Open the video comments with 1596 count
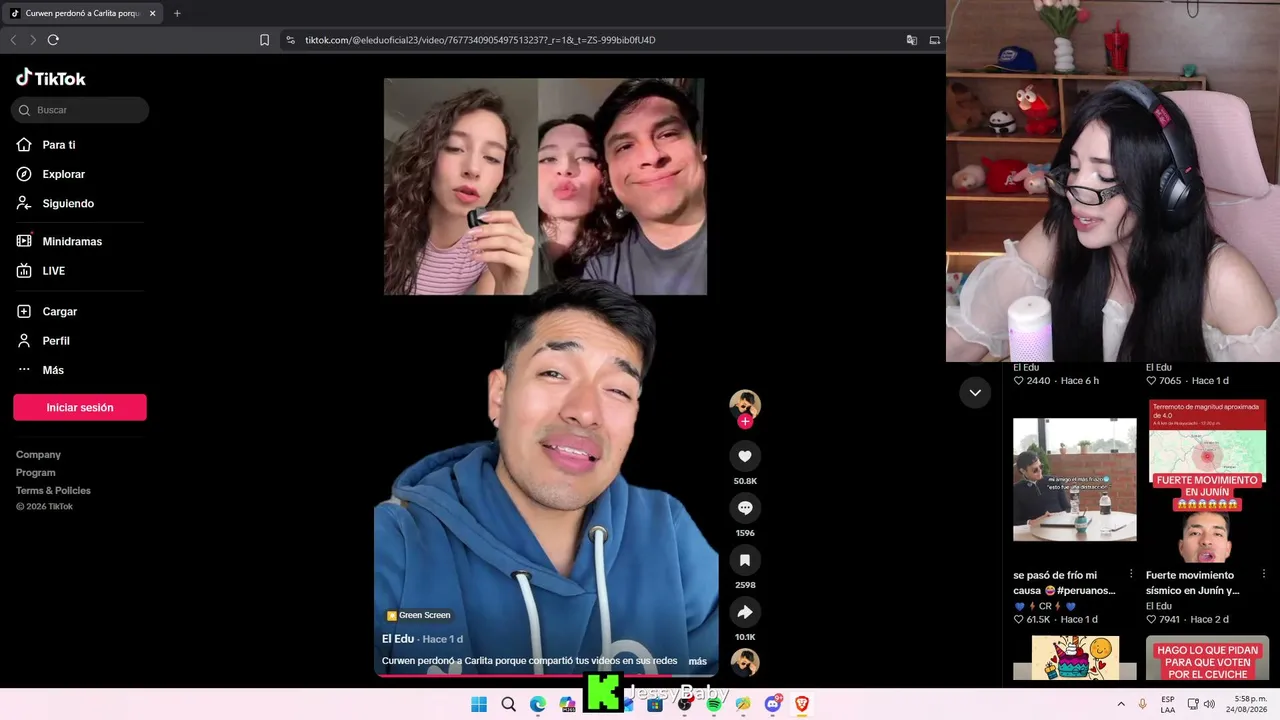The image size is (1280, 720). coord(745,508)
